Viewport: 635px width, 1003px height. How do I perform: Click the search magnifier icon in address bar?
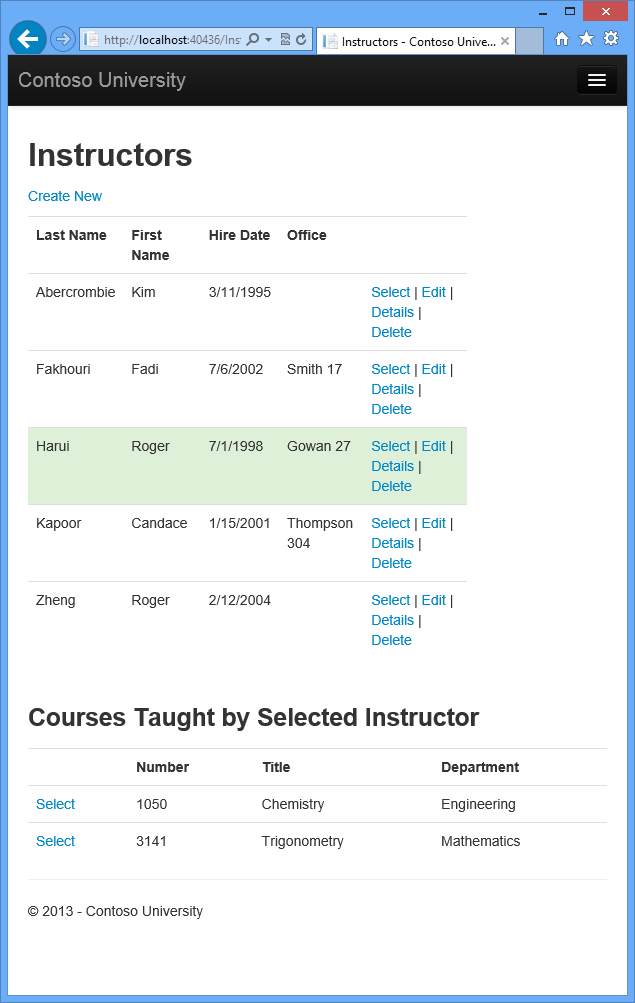(x=252, y=40)
